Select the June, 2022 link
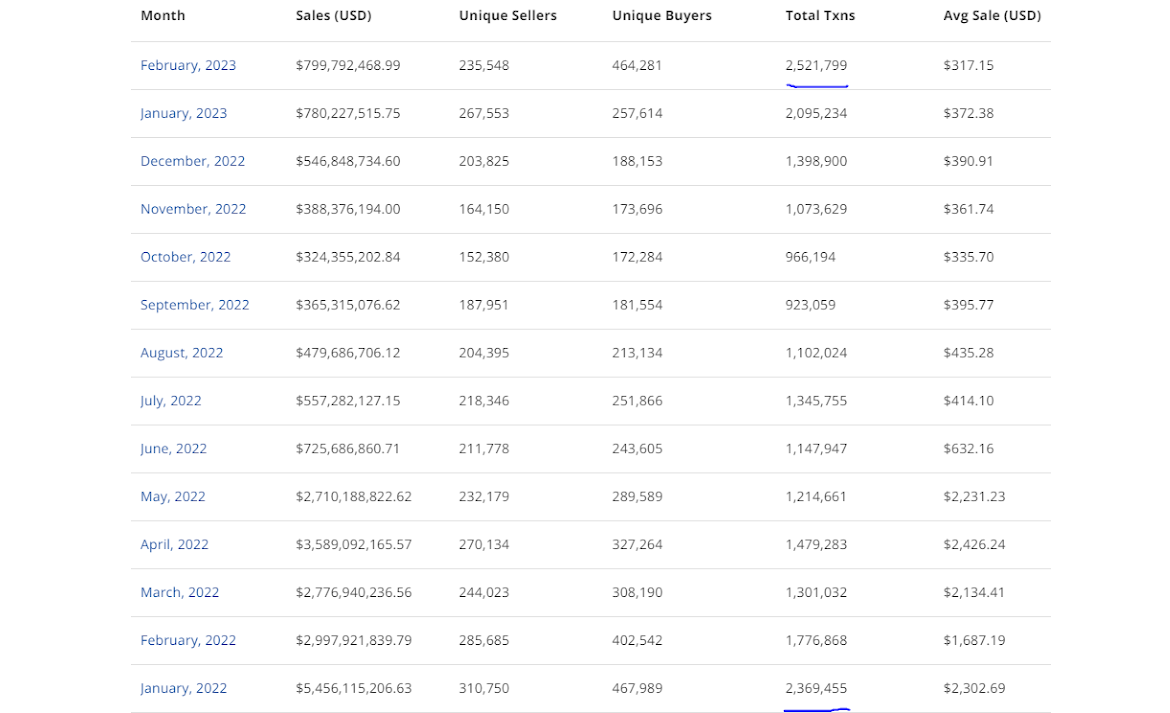The height and width of the screenshot is (713, 1170). (173, 449)
